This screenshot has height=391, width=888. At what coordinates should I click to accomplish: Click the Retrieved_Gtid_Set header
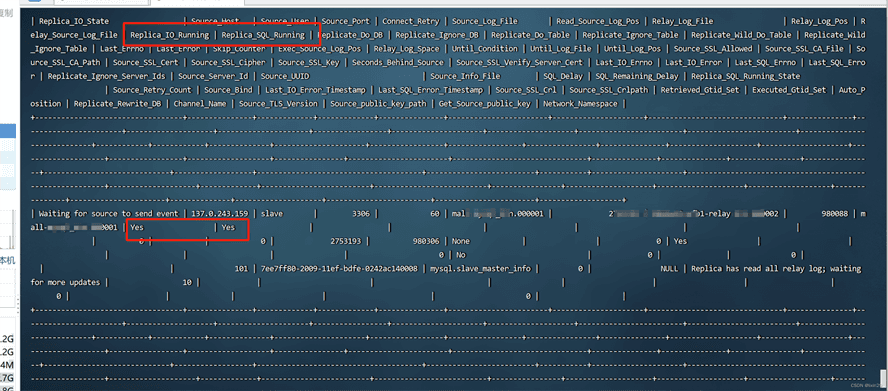700,90
